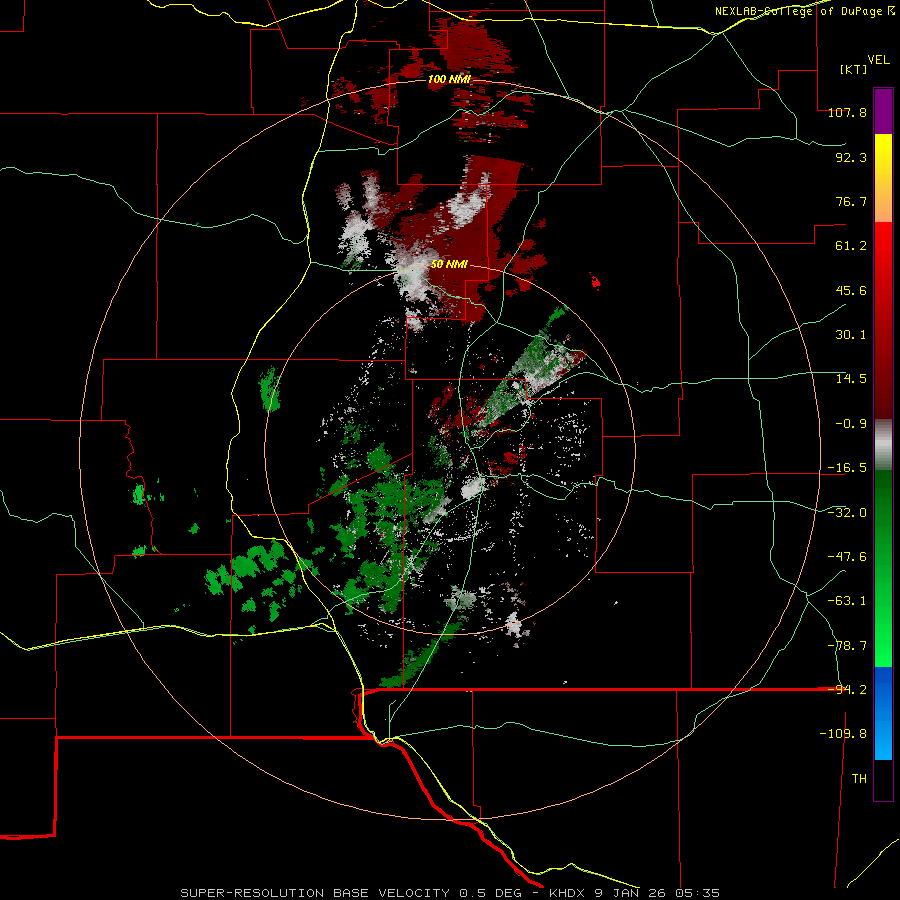Click the yellow segment of the color bar
This screenshot has height=900, width=900.
(x=883, y=152)
